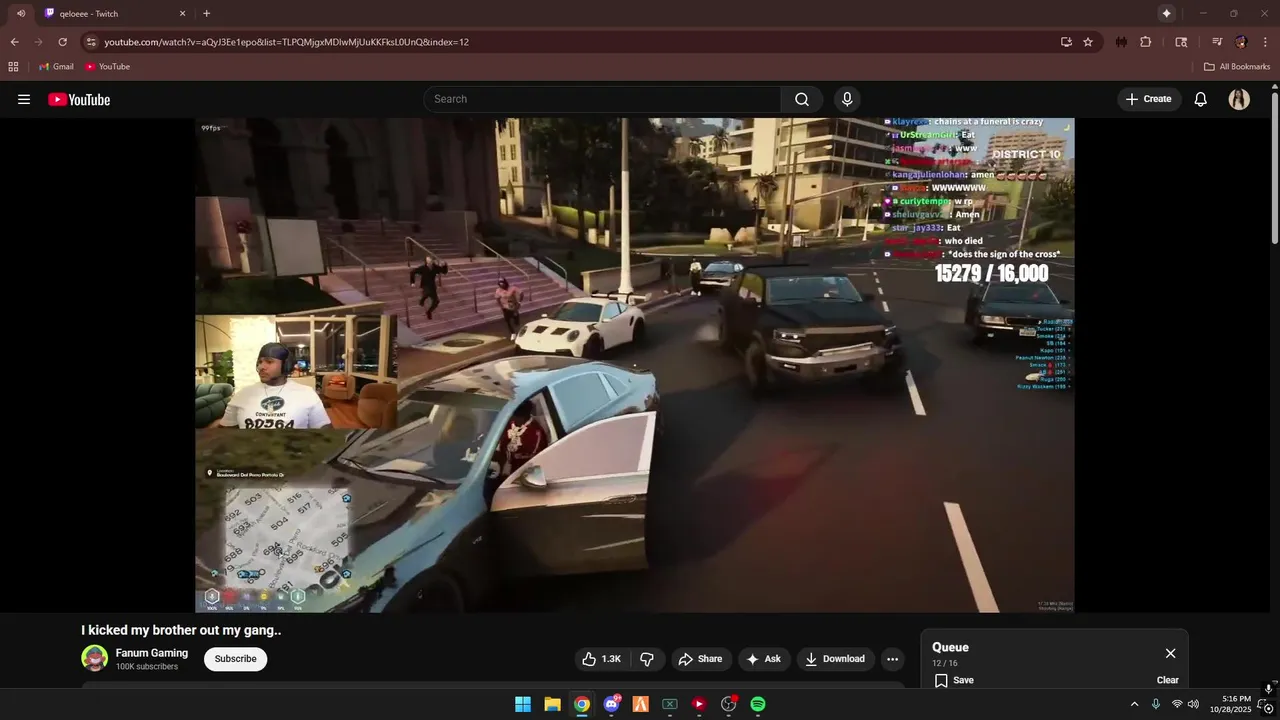Image resolution: width=1280 pixels, height=720 pixels.
Task: Switch to the qeloeee - Twitch tab
Action: tap(116, 14)
